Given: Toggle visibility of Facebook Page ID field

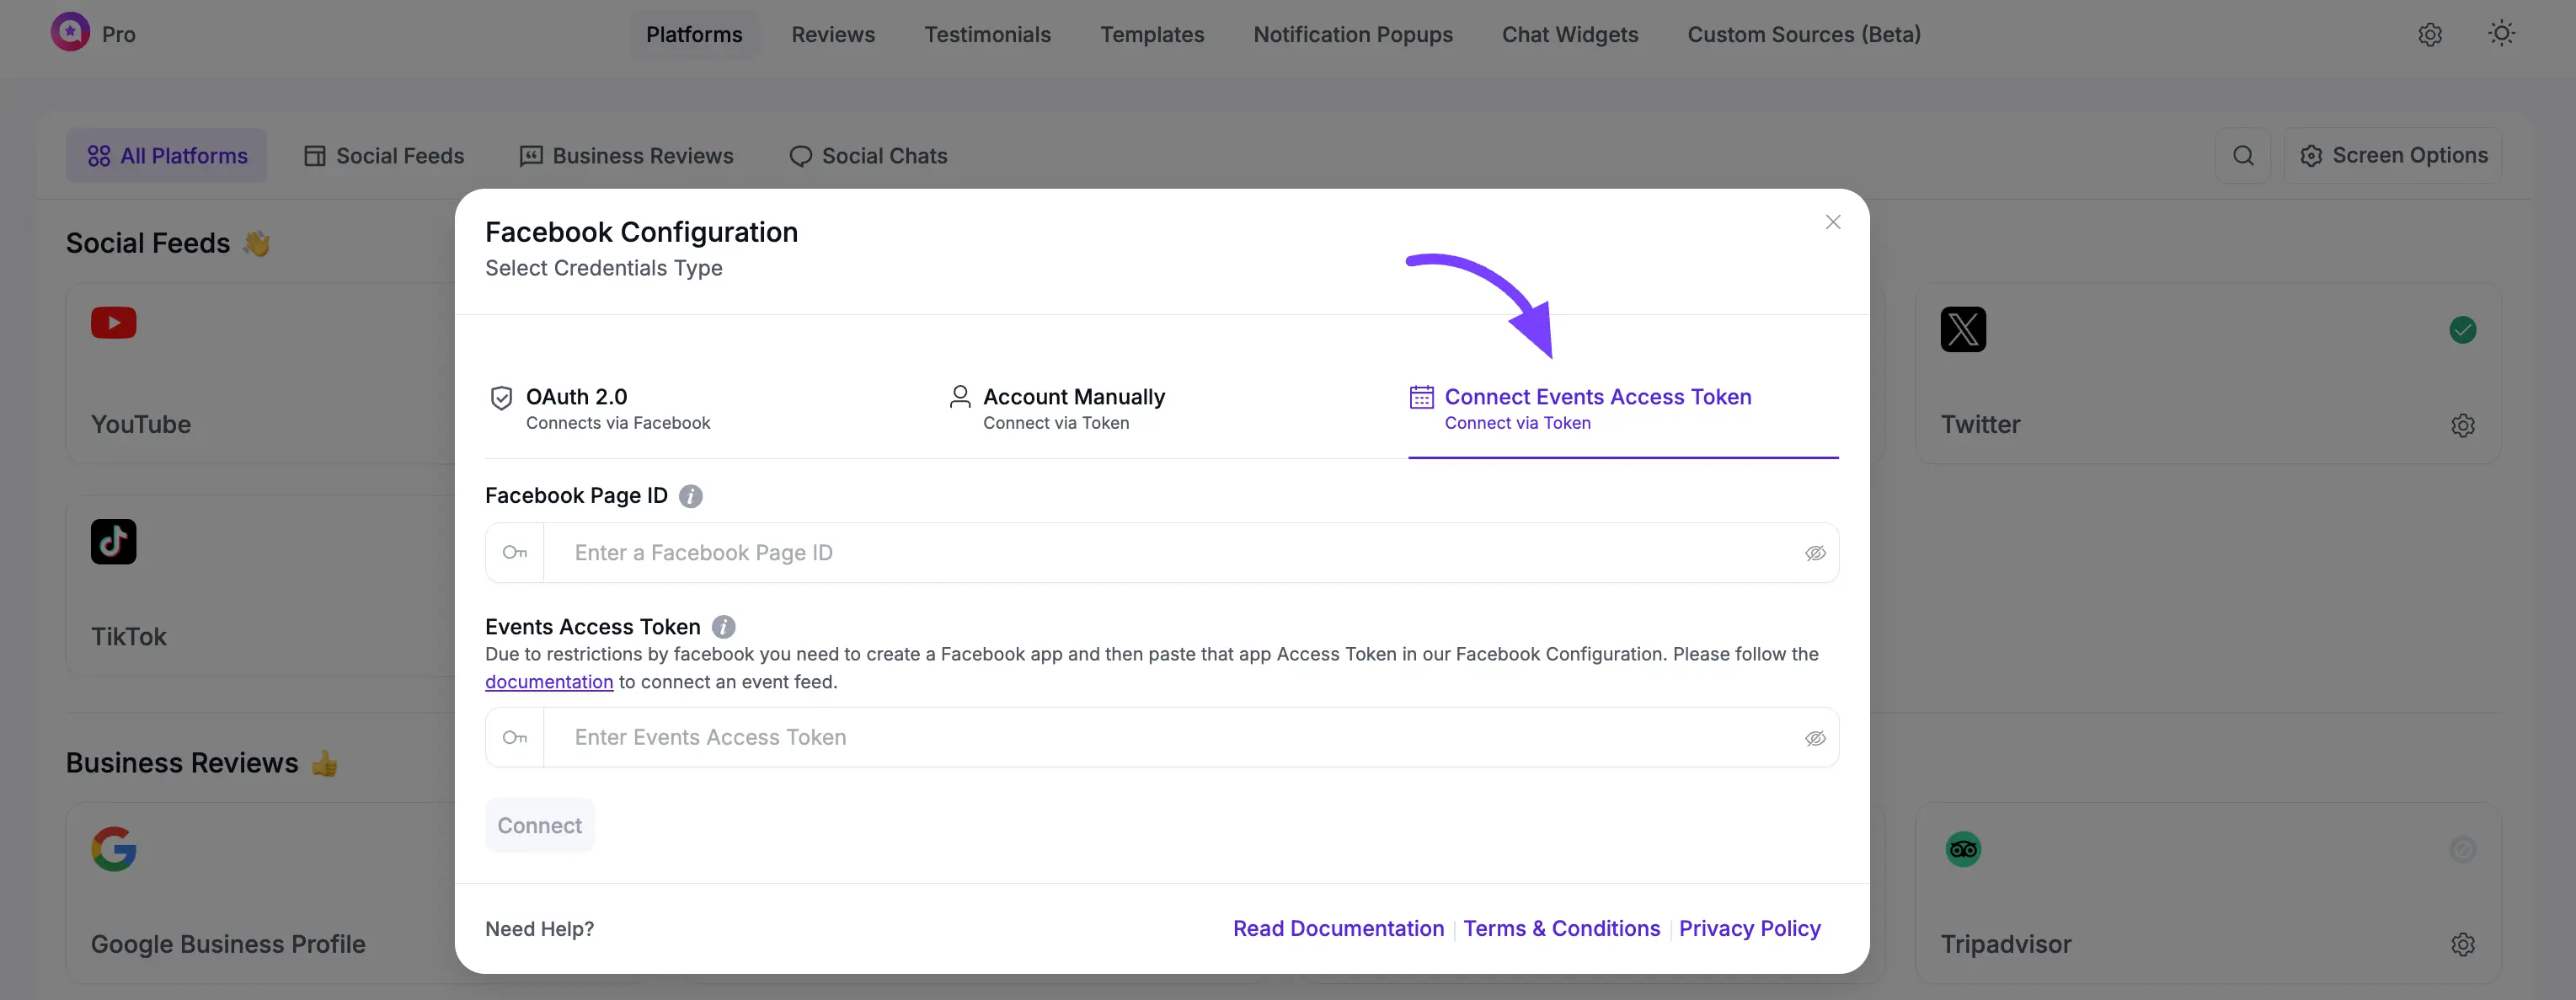Looking at the screenshot, I should pyautogui.click(x=1815, y=553).
